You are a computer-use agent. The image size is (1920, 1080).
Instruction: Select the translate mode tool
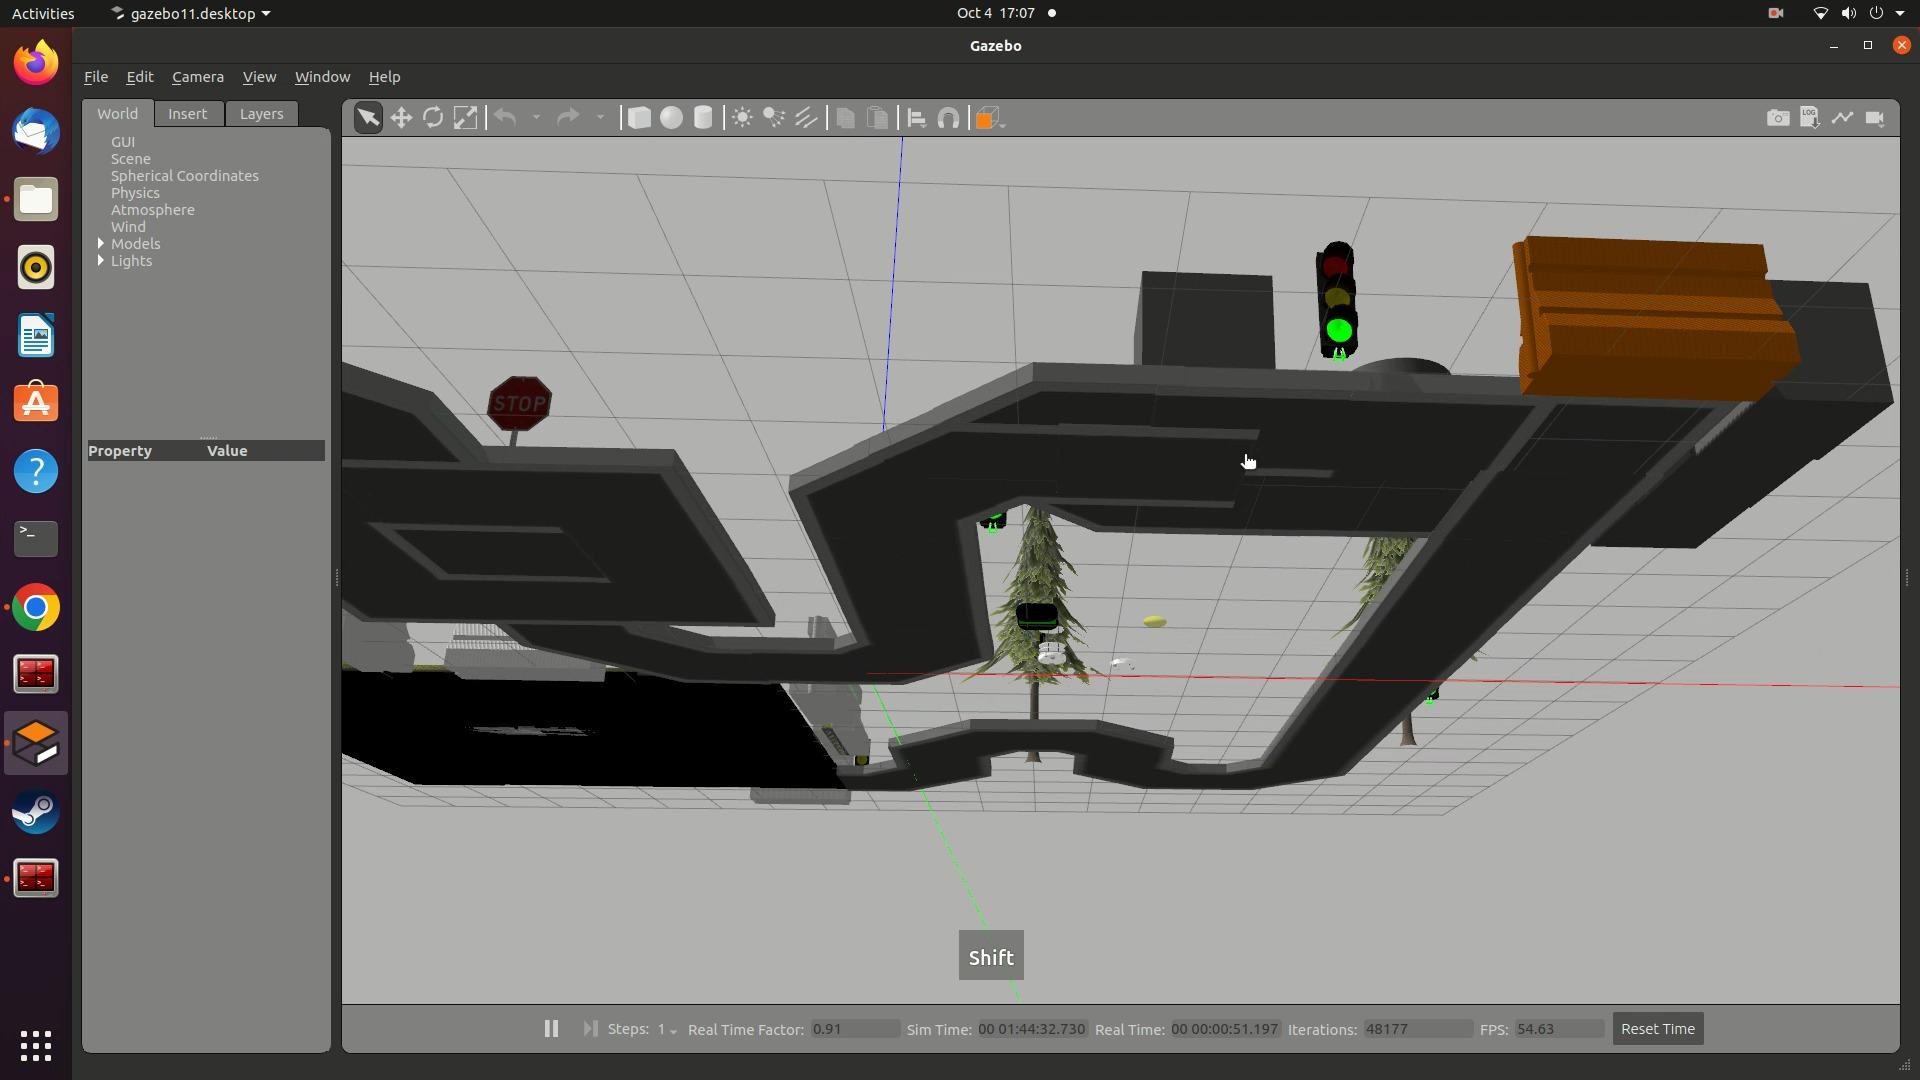coord(401,118)
